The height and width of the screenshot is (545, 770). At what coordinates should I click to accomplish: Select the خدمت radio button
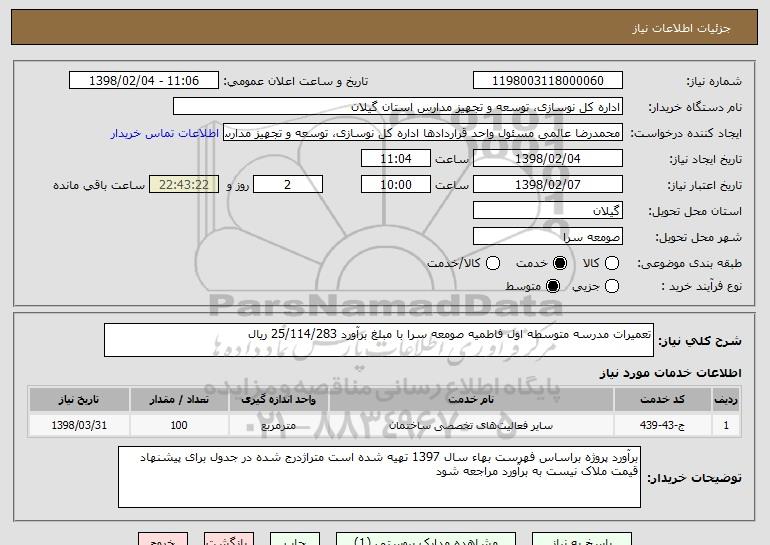pyautogui.click(x=559, y=263)
